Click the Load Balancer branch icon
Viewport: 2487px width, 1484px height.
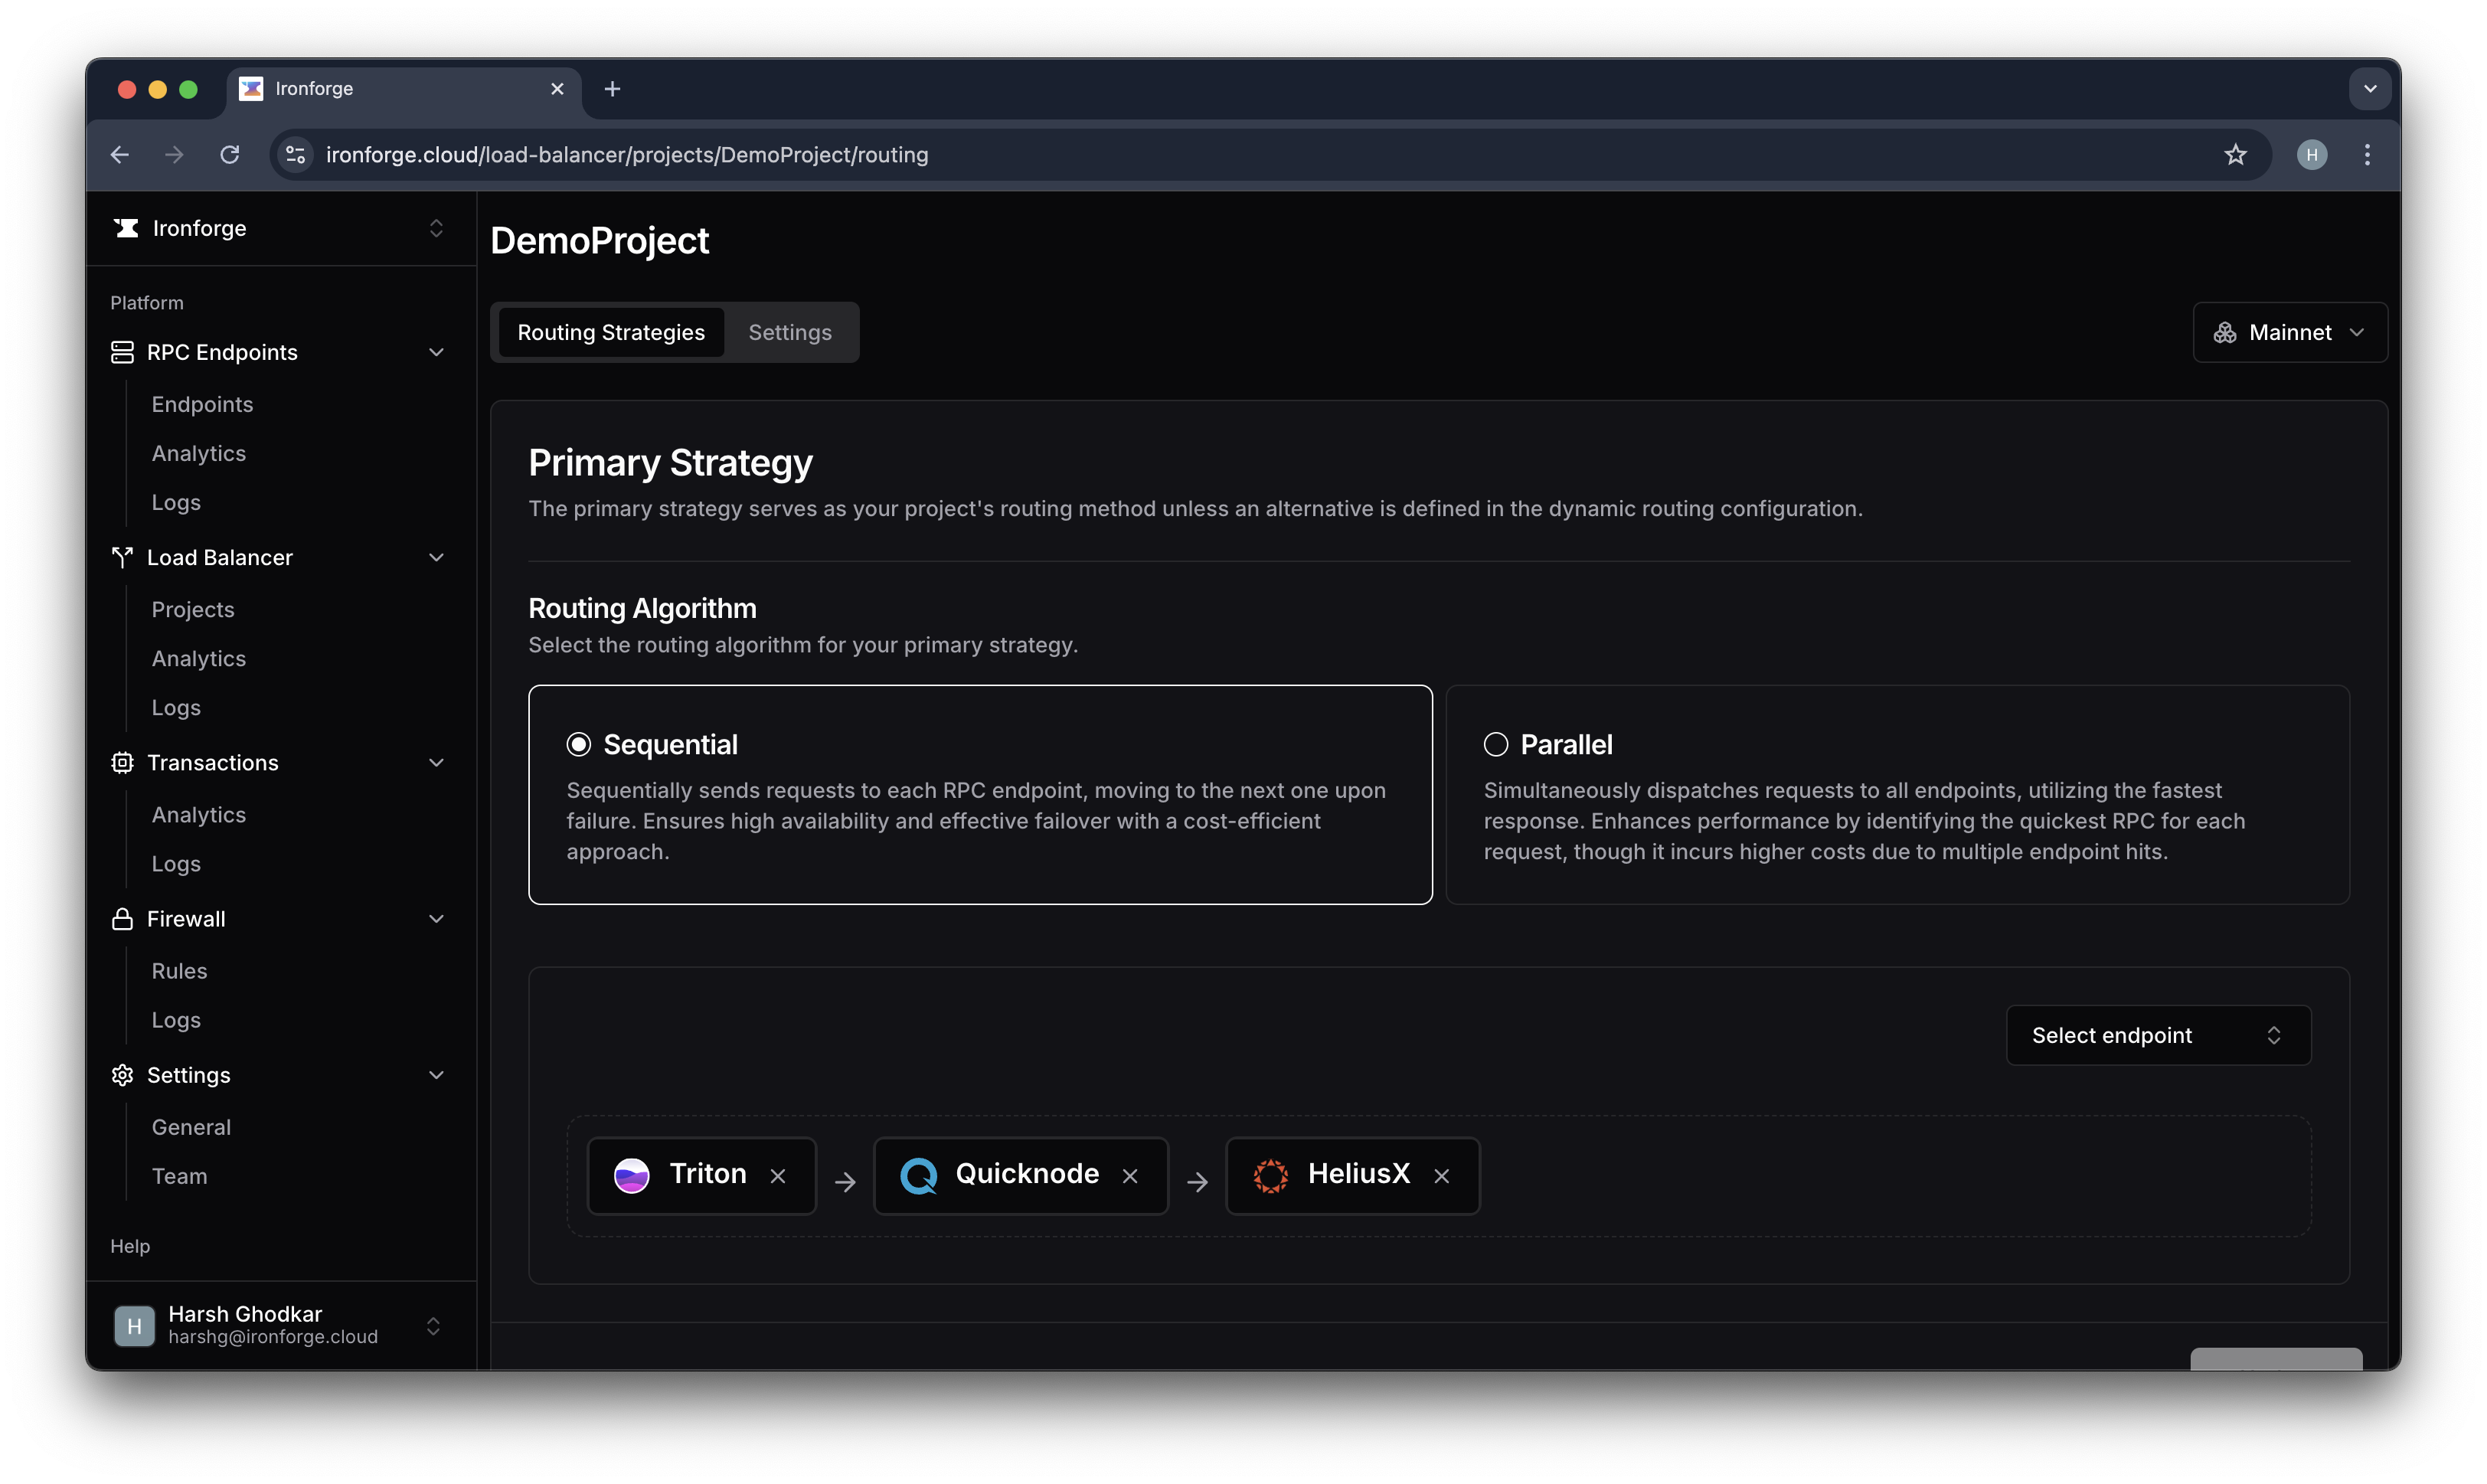click(122, 558)
